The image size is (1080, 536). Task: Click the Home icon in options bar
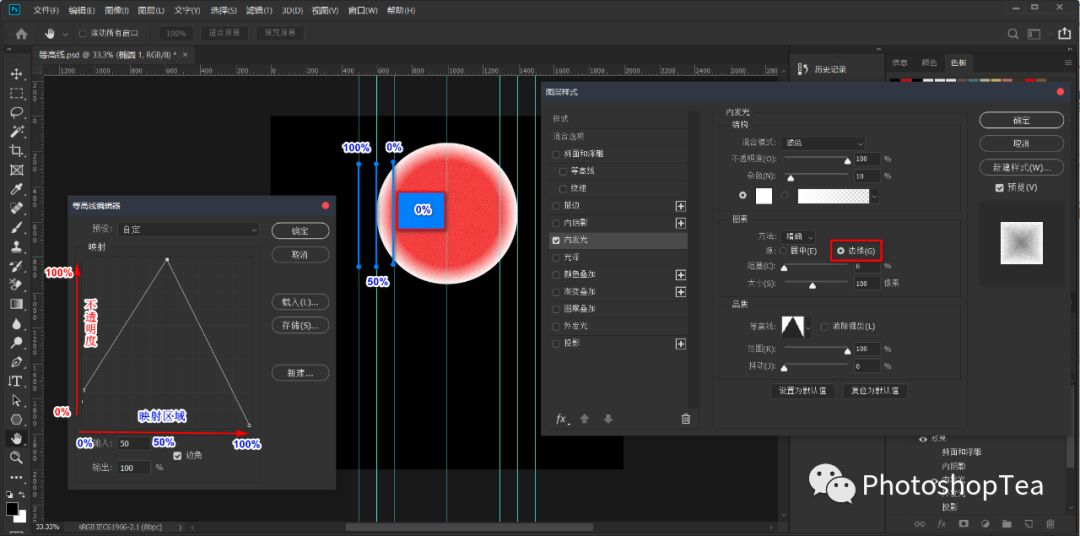click(21, 33)
